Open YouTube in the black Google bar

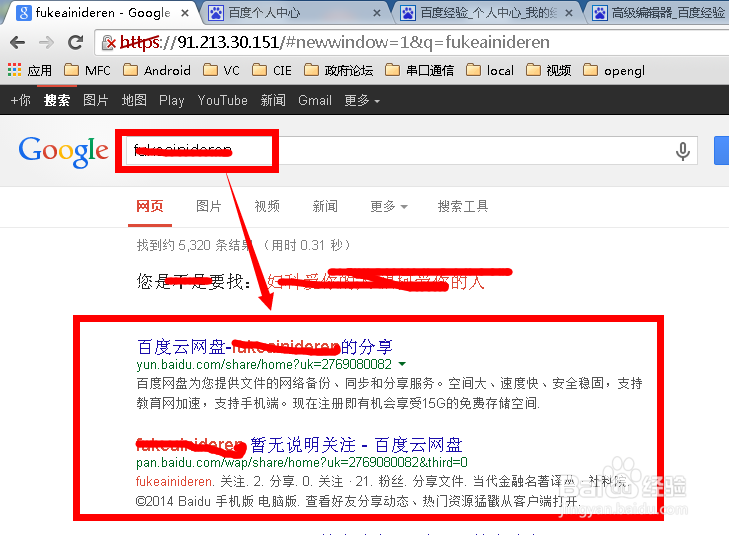pos(223,100)
